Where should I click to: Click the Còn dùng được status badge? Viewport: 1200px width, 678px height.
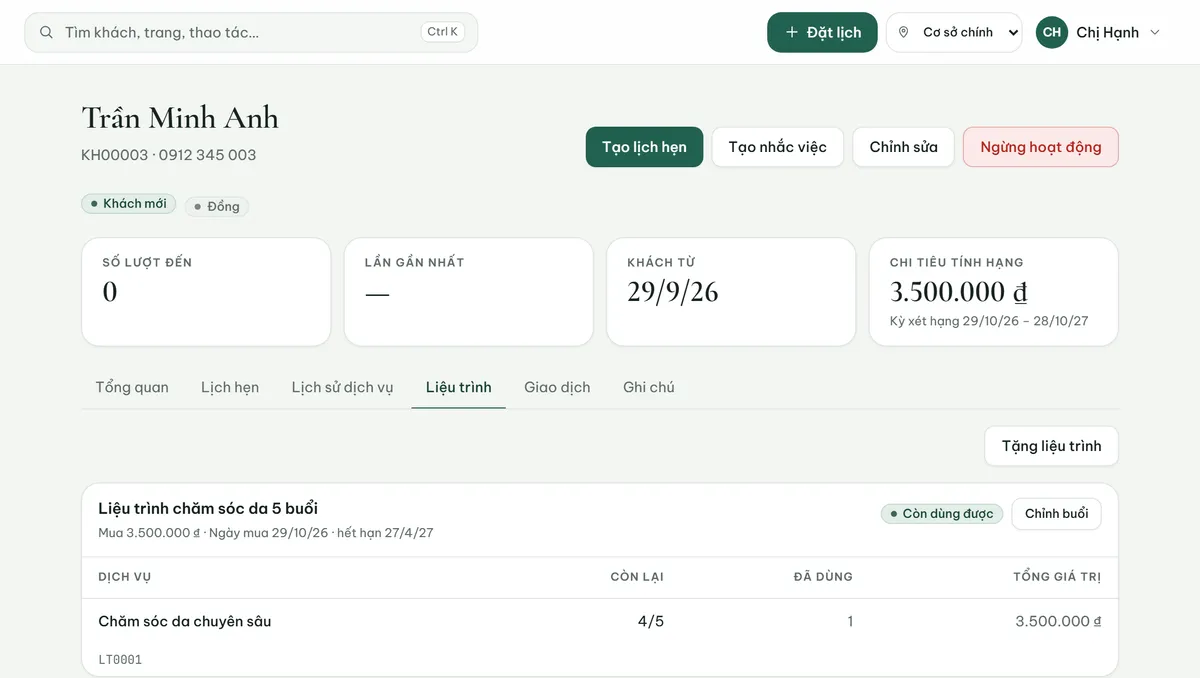coord(941,513)
